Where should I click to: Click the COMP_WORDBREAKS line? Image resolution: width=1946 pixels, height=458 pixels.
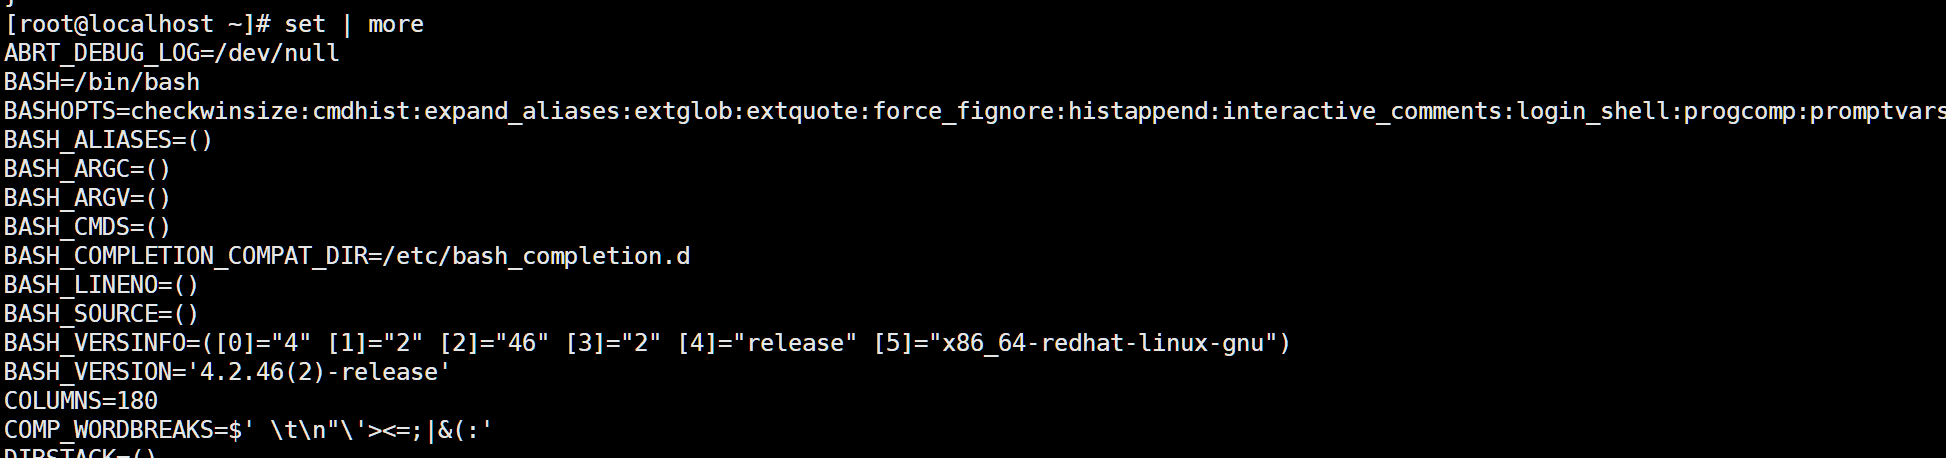tap(249, 430)
